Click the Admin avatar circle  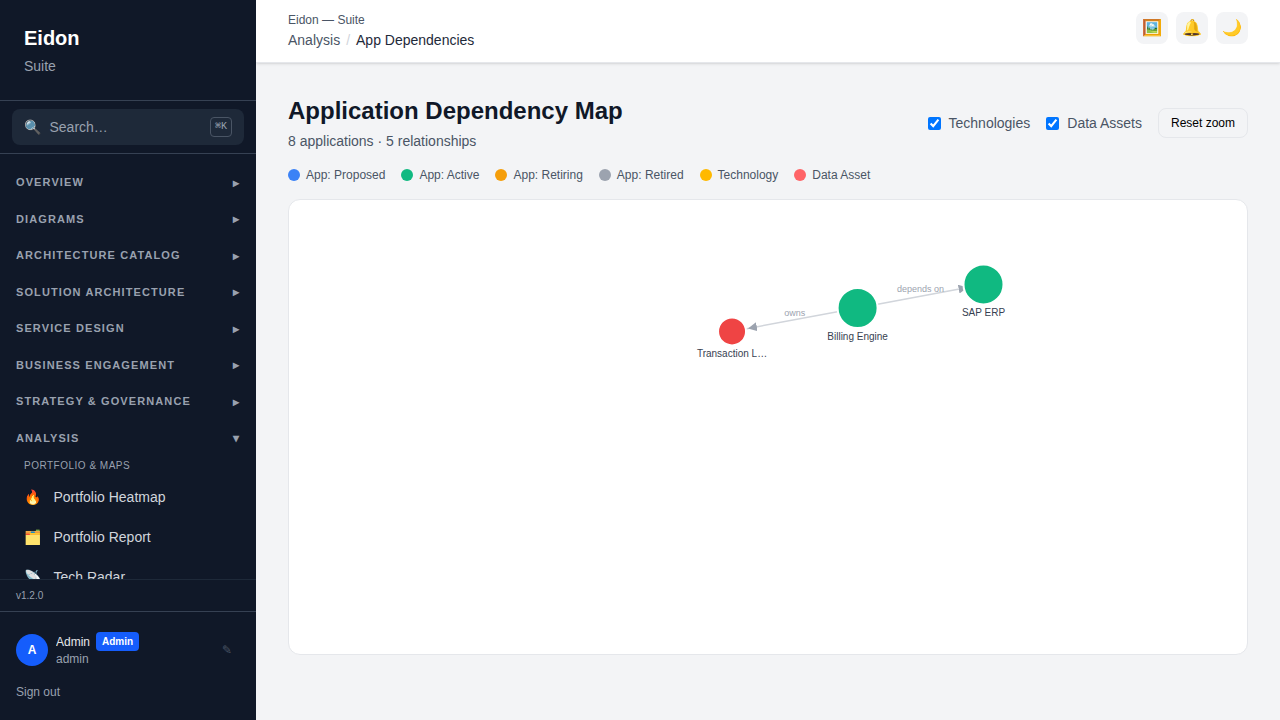pos(32,650)
